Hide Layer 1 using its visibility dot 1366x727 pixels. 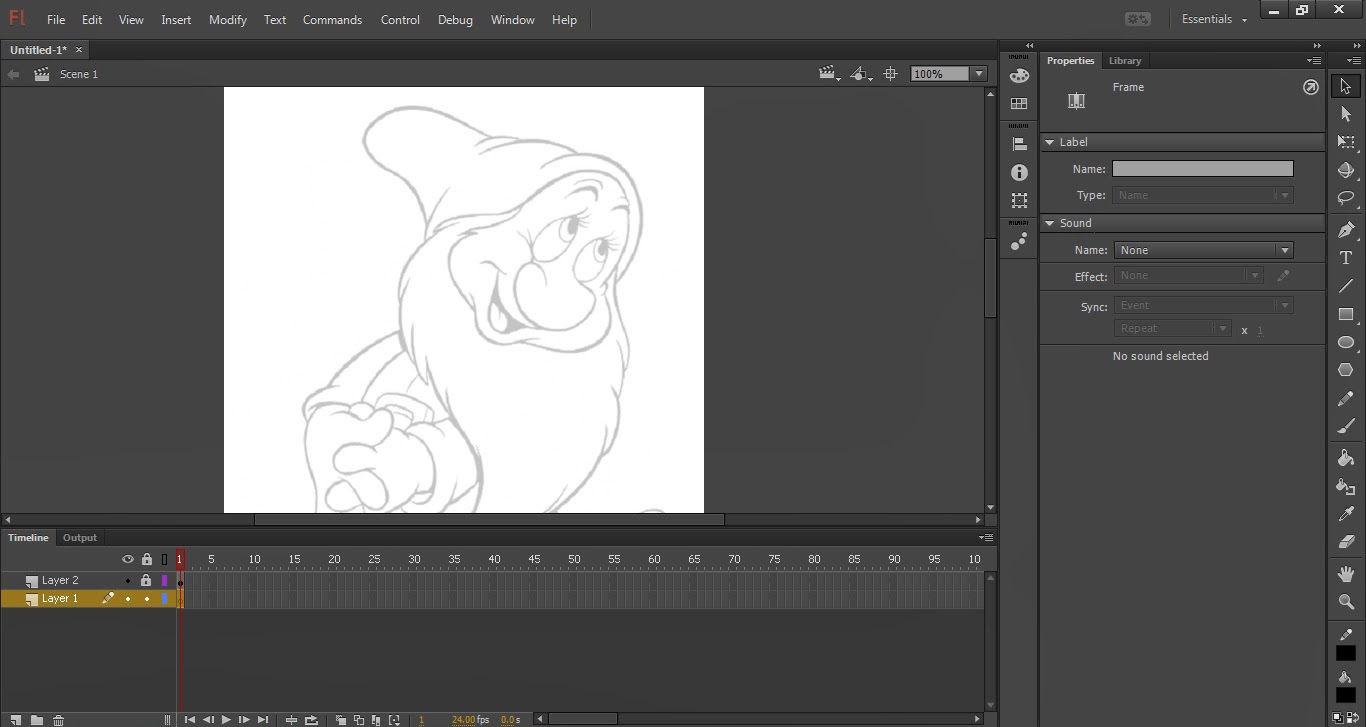point(128,599)
